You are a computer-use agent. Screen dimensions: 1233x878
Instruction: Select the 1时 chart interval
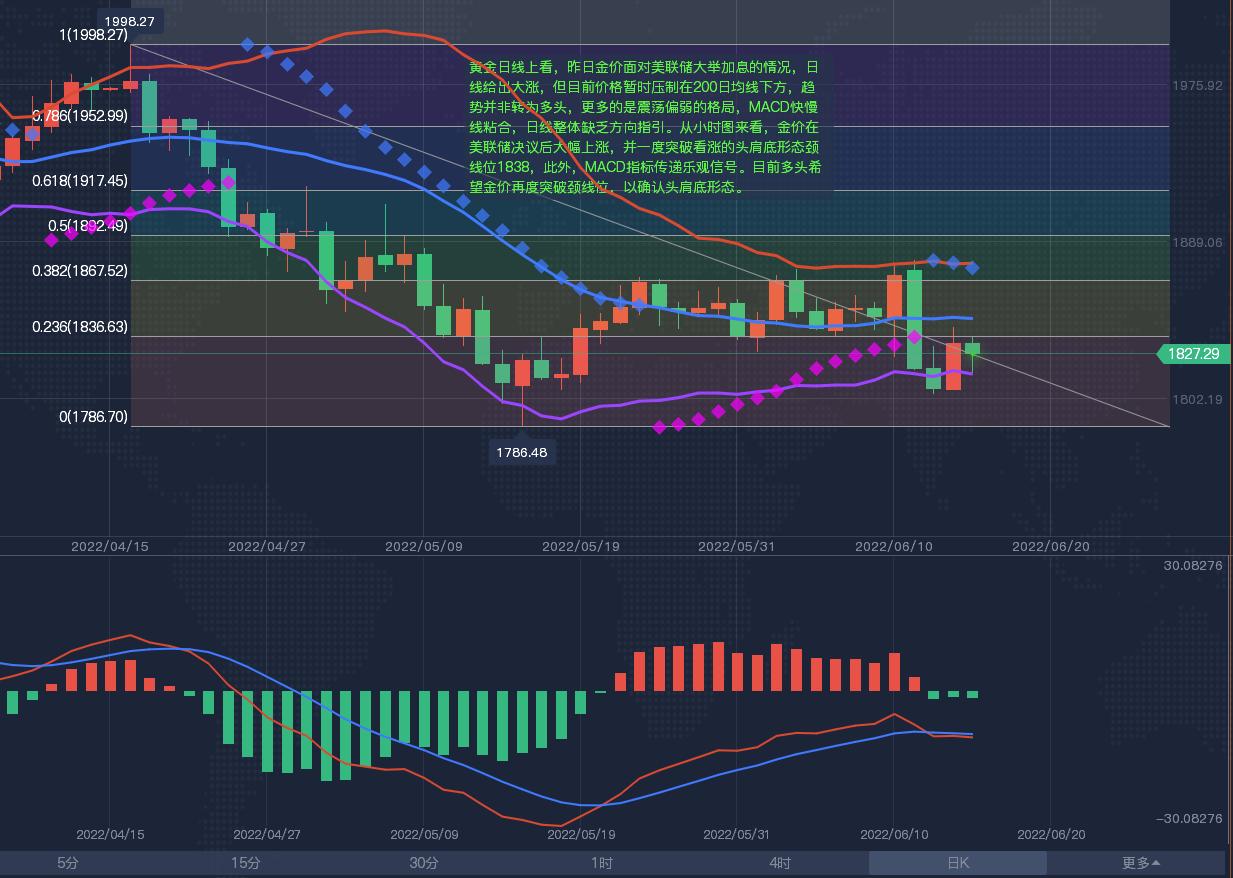pyautogui.click(x=602, y=863)
